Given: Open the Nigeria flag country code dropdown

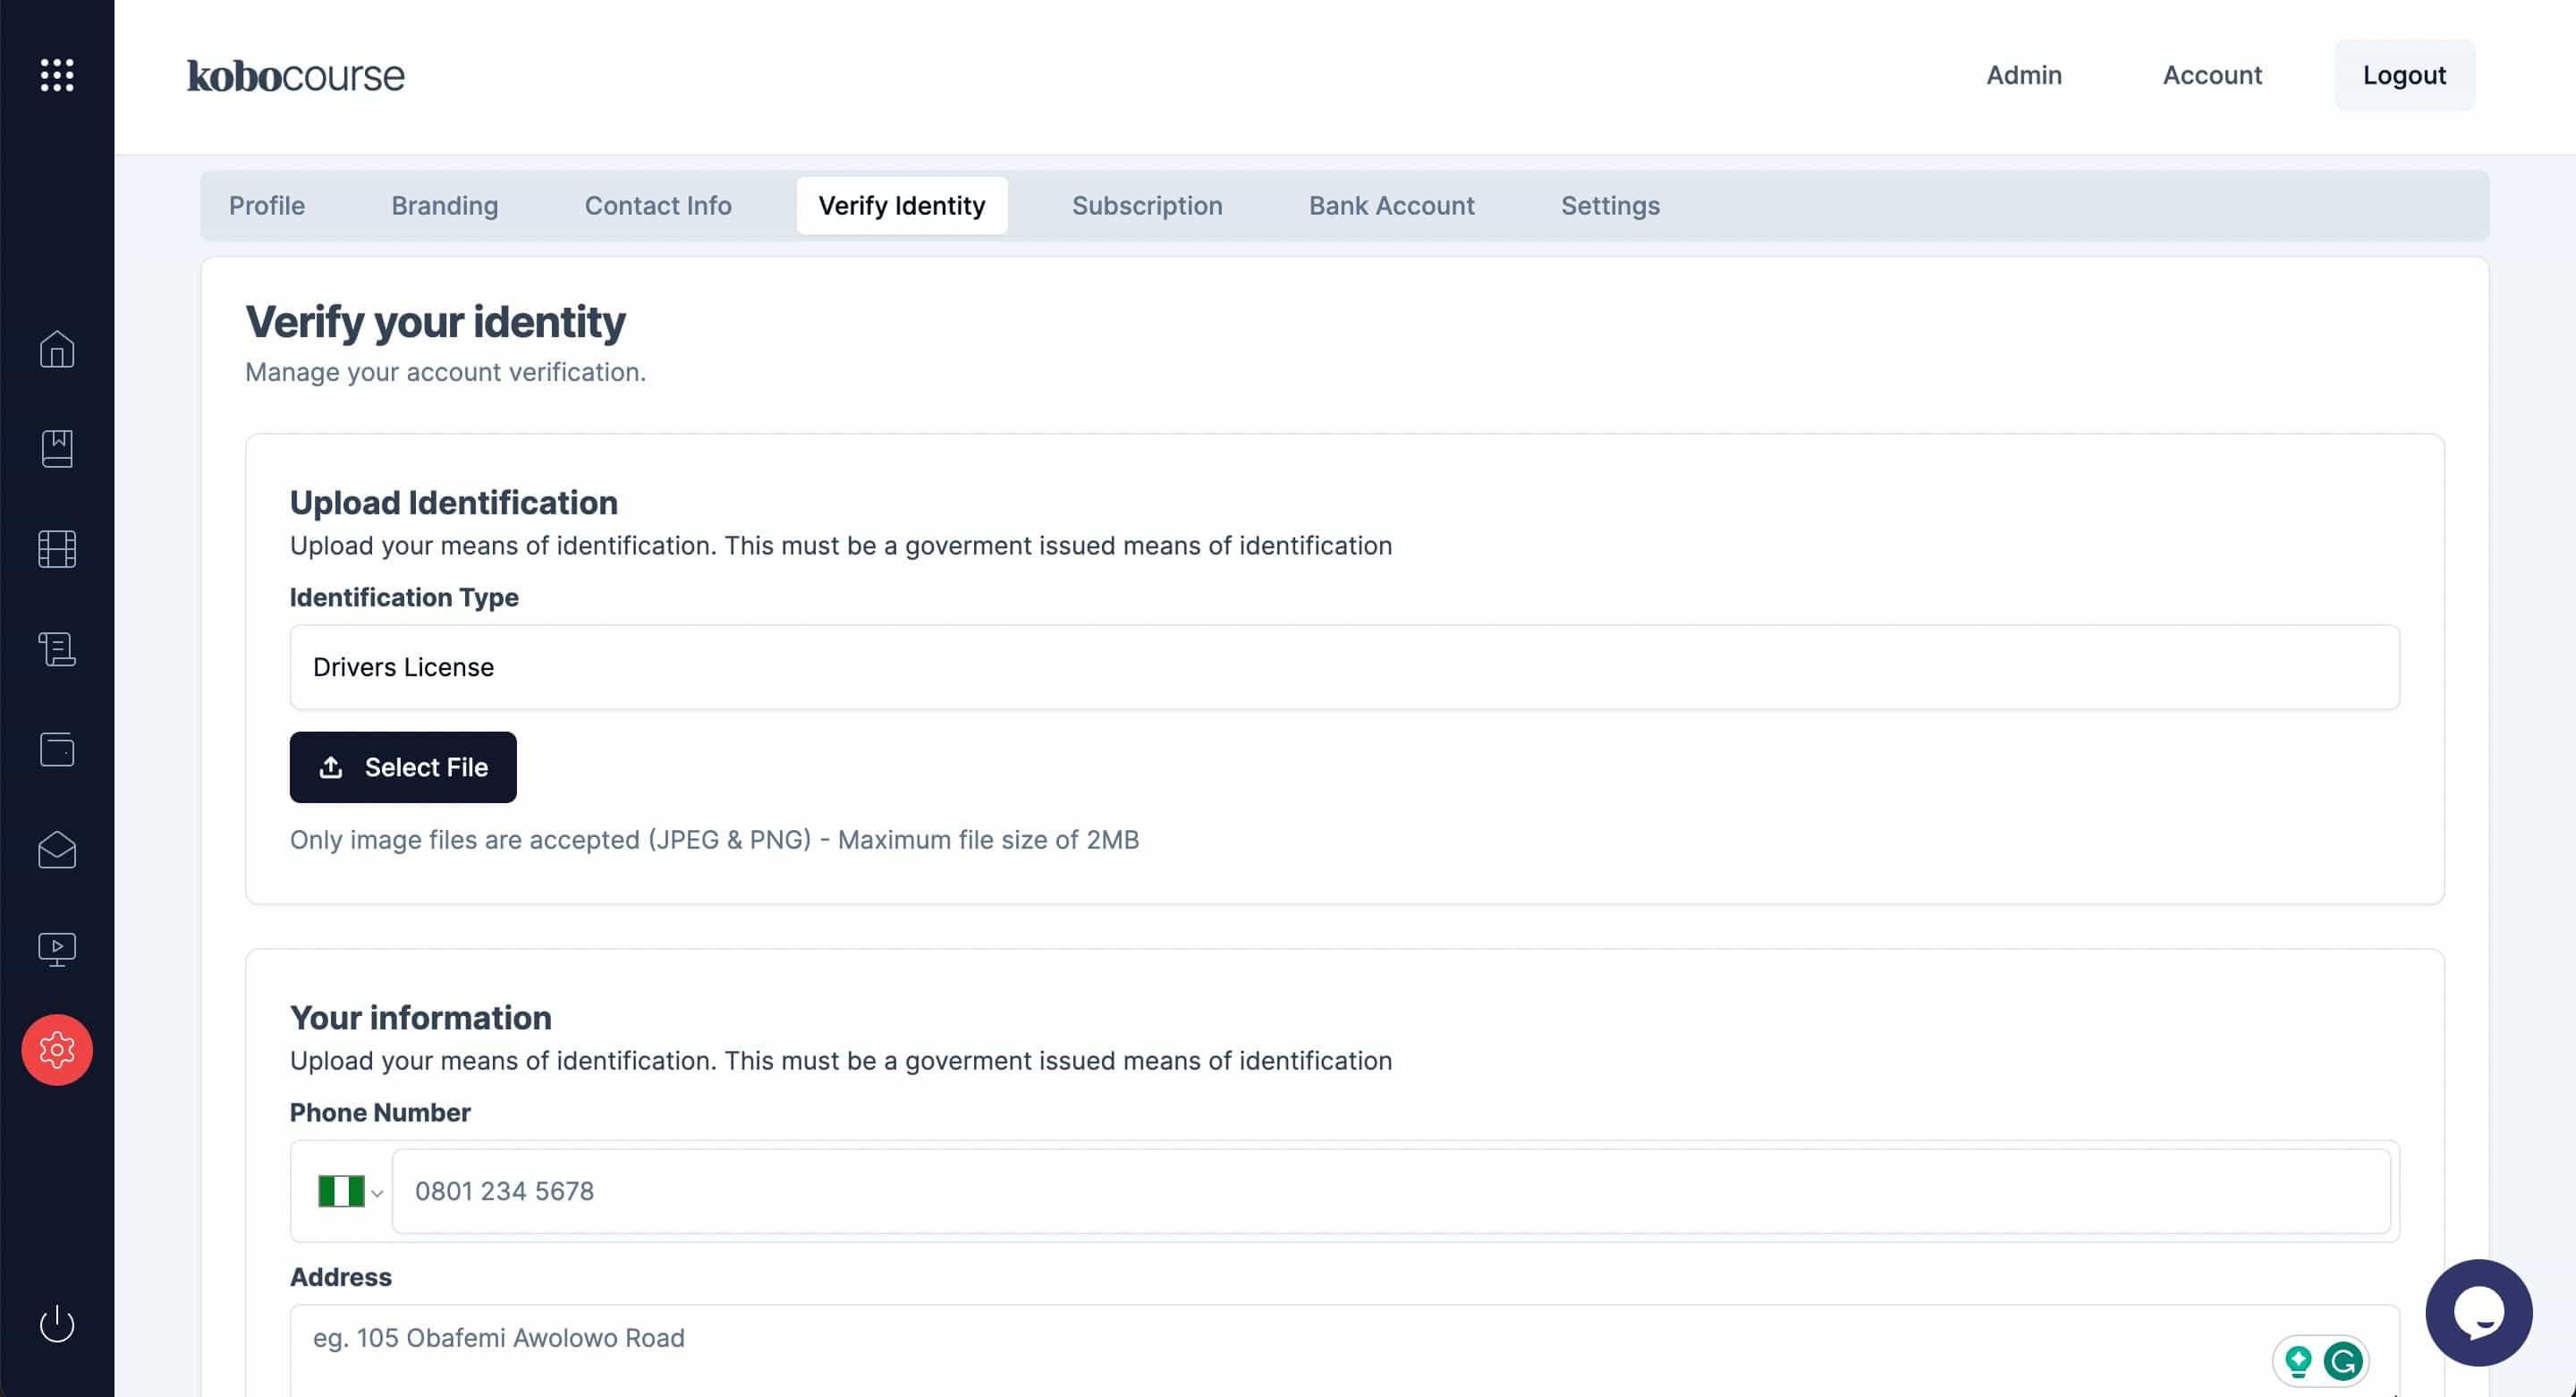Looking at the screenshot, I should click(x=350, y=1191).
